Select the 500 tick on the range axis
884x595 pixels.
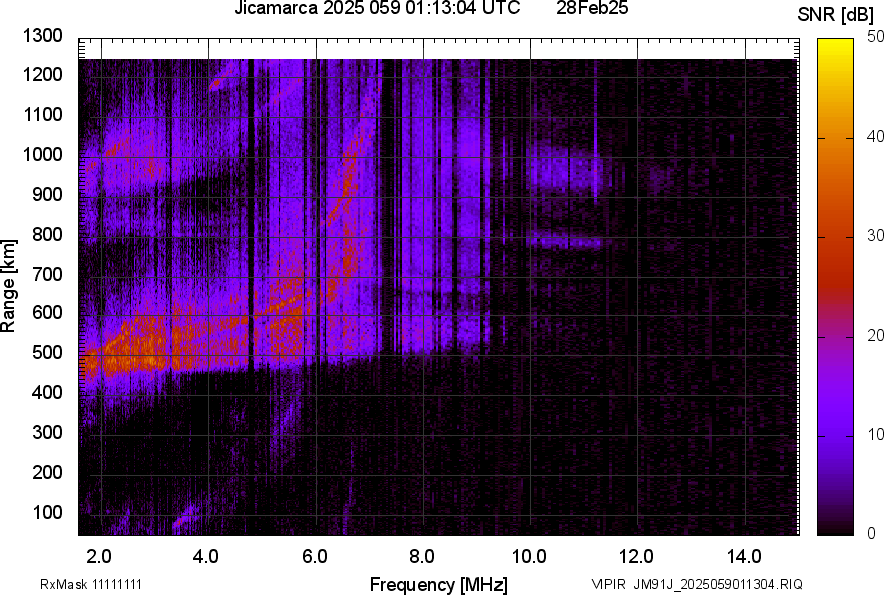(48, 353)
